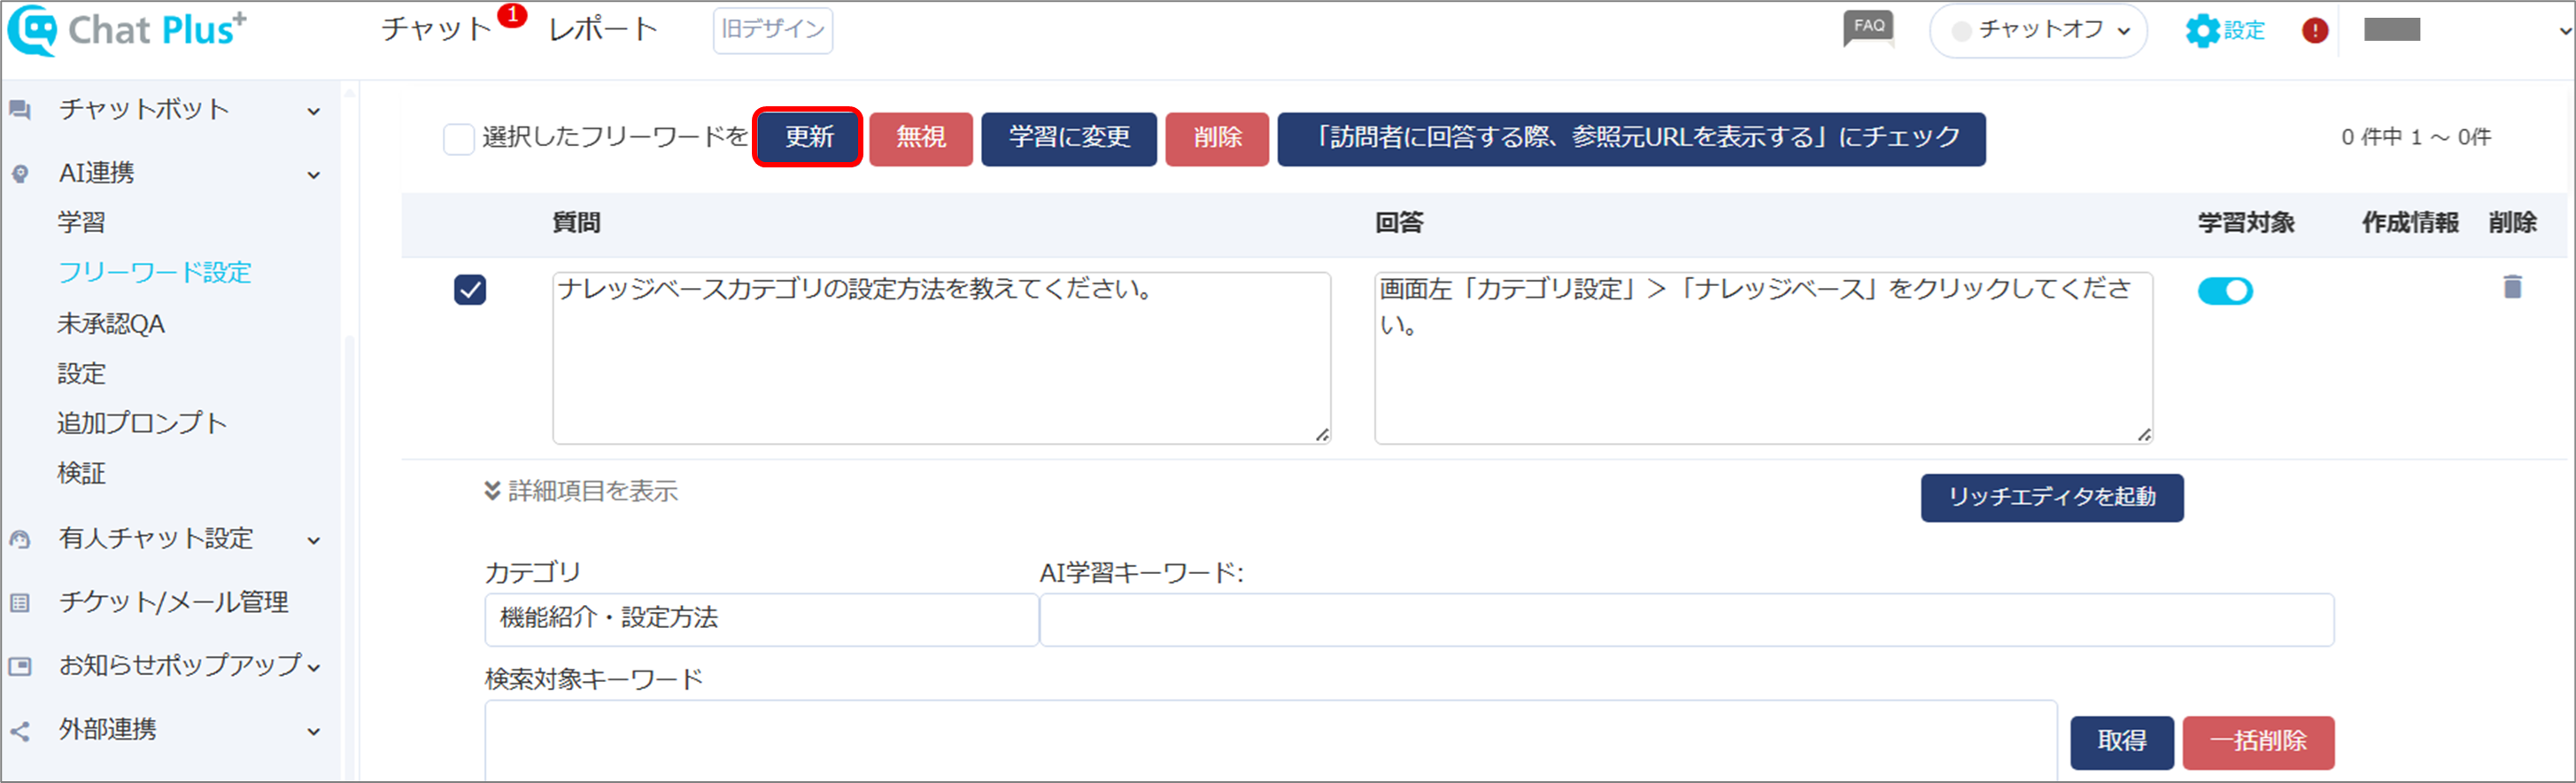Open 追加プロンプト in the sidebar

142,423
